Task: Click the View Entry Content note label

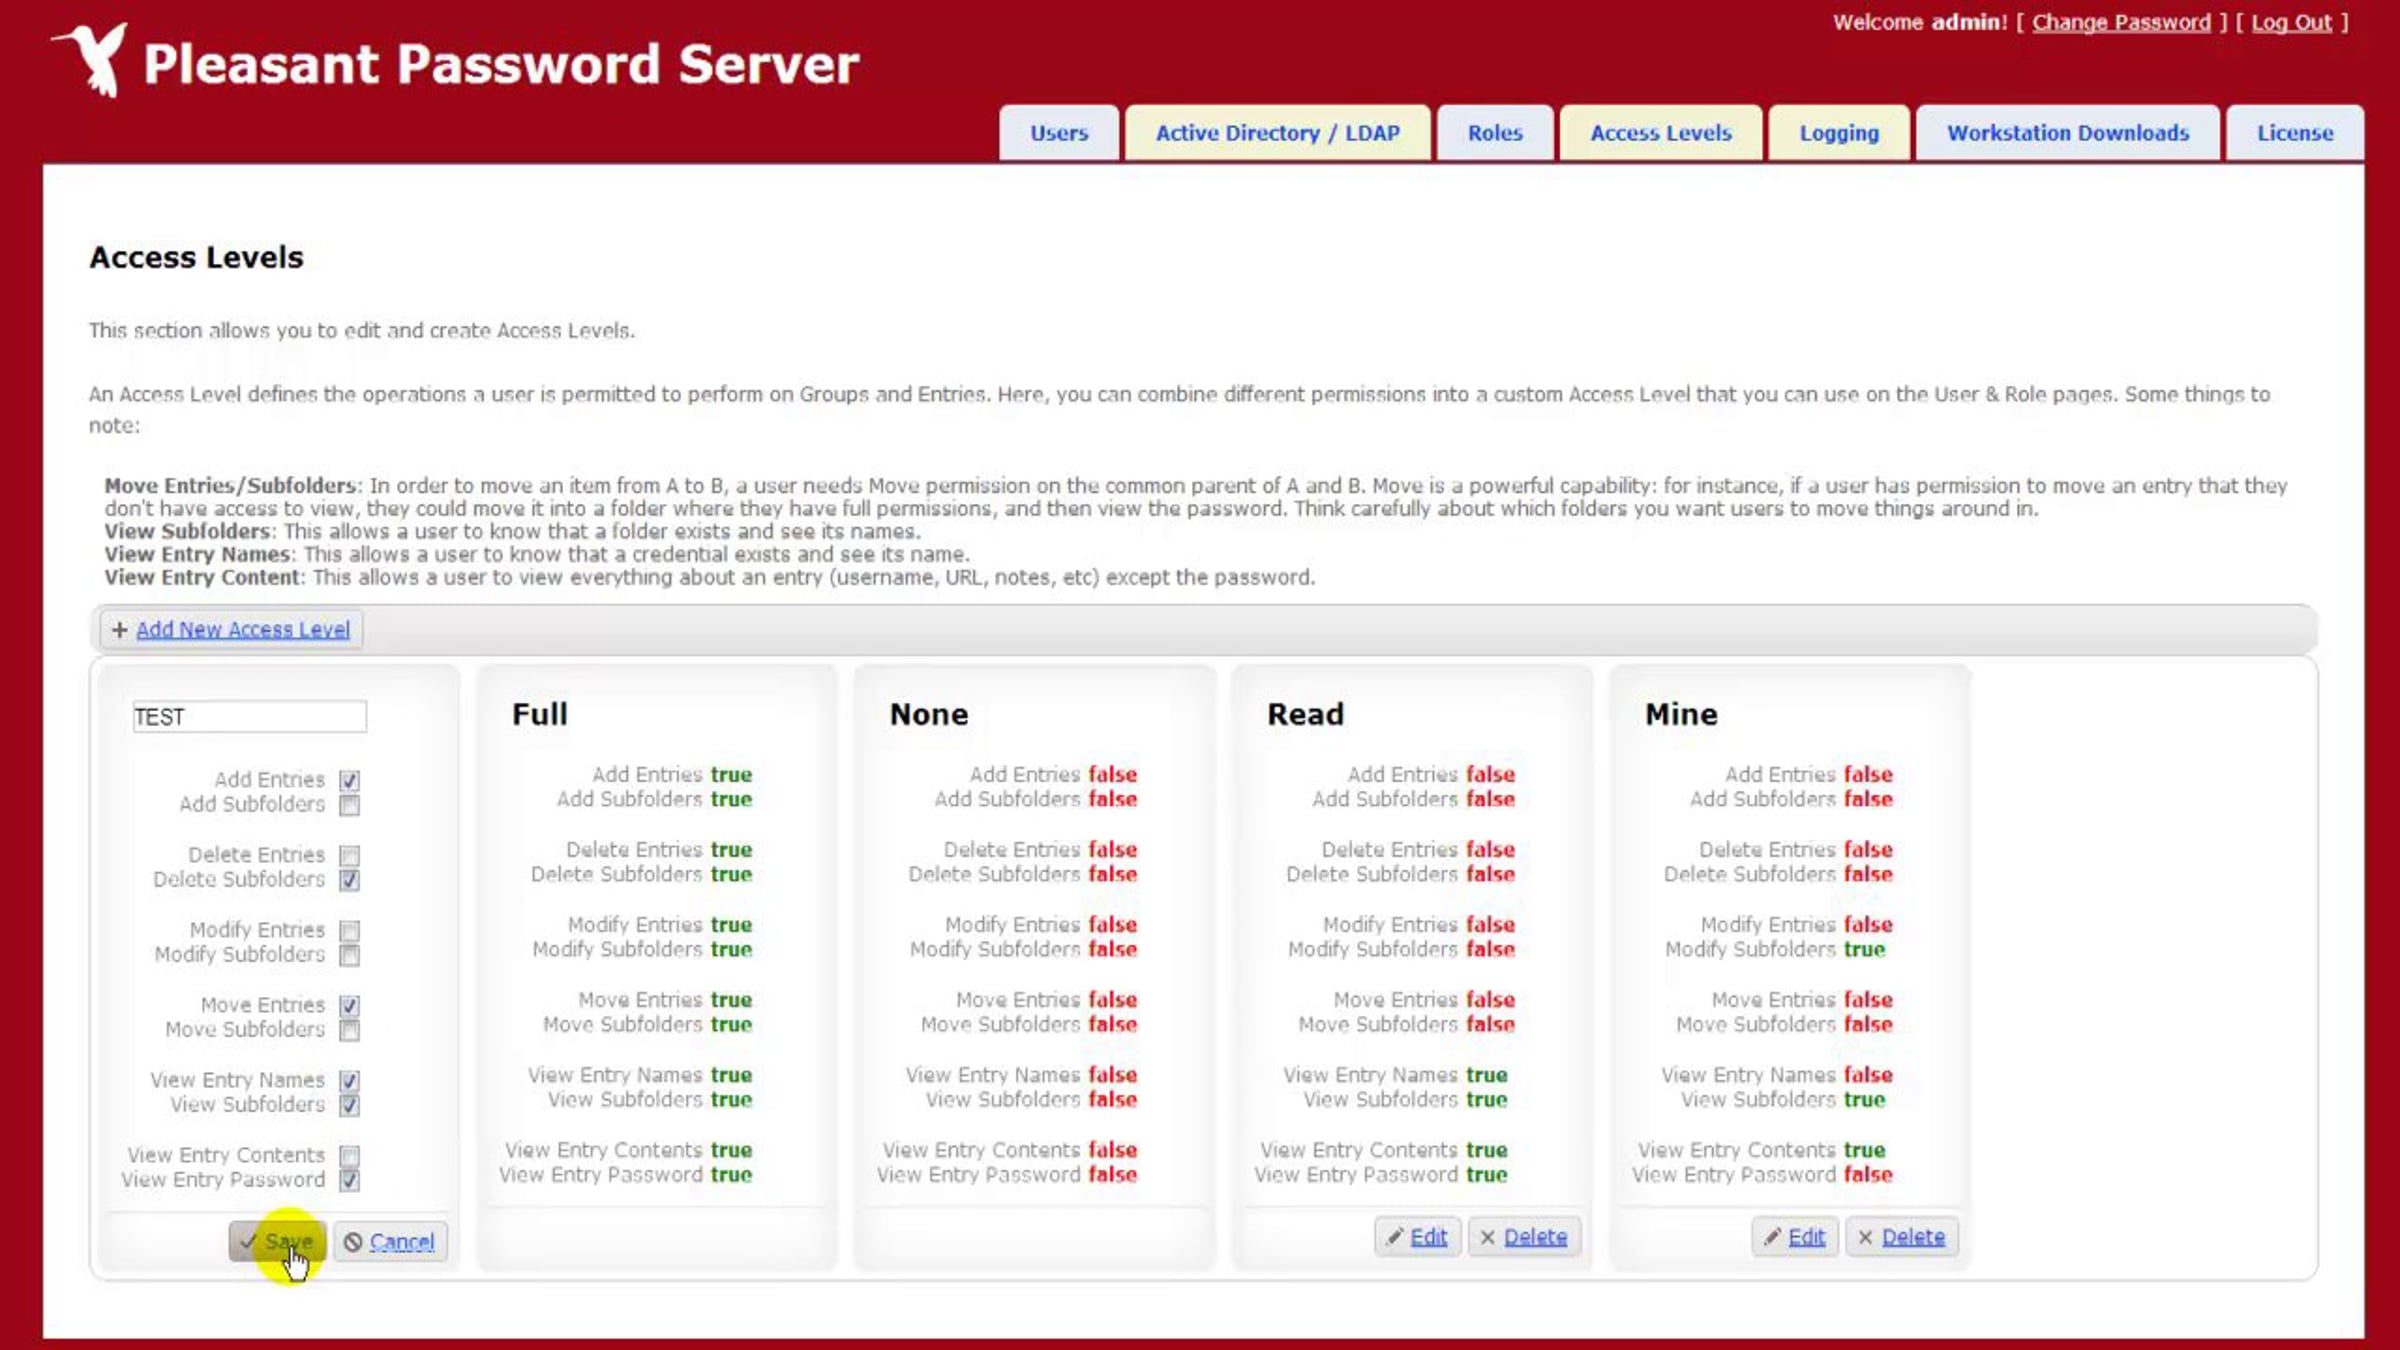Action: point(203,578)
